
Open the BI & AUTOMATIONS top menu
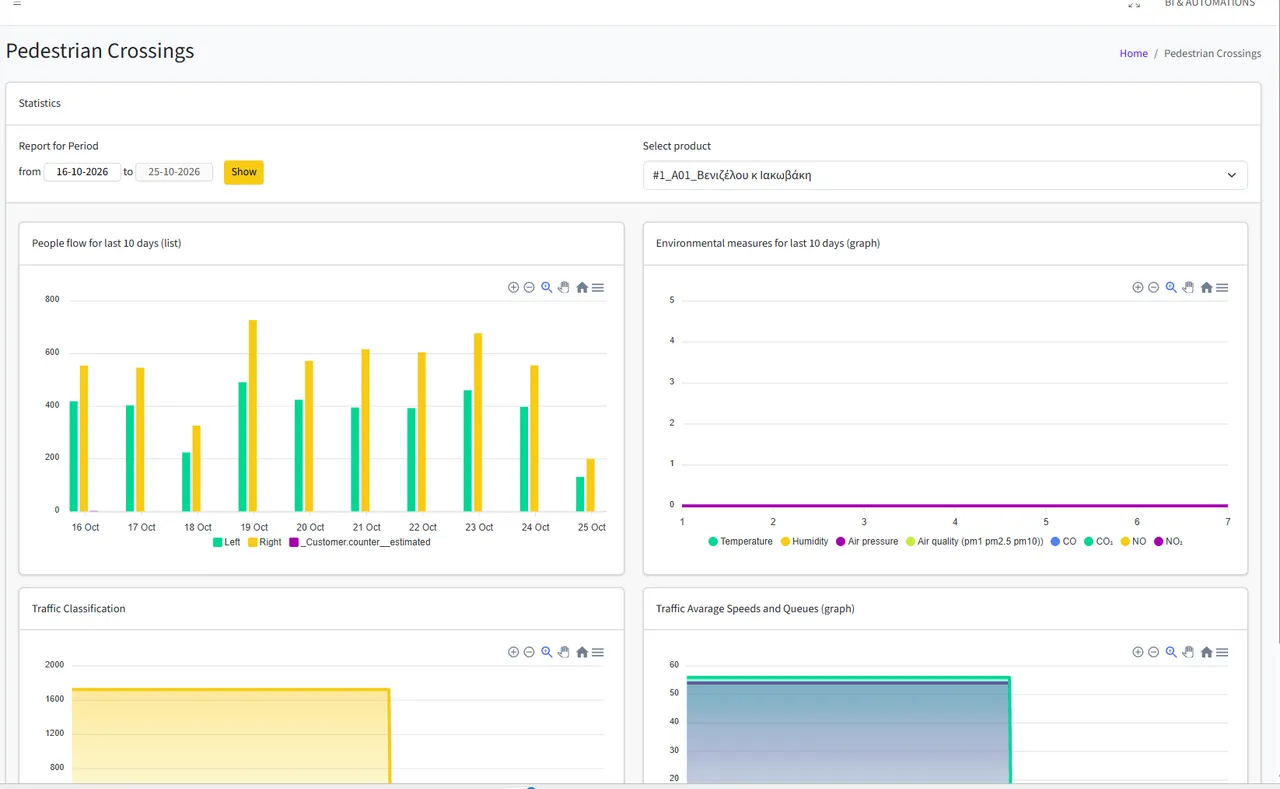1209,4
